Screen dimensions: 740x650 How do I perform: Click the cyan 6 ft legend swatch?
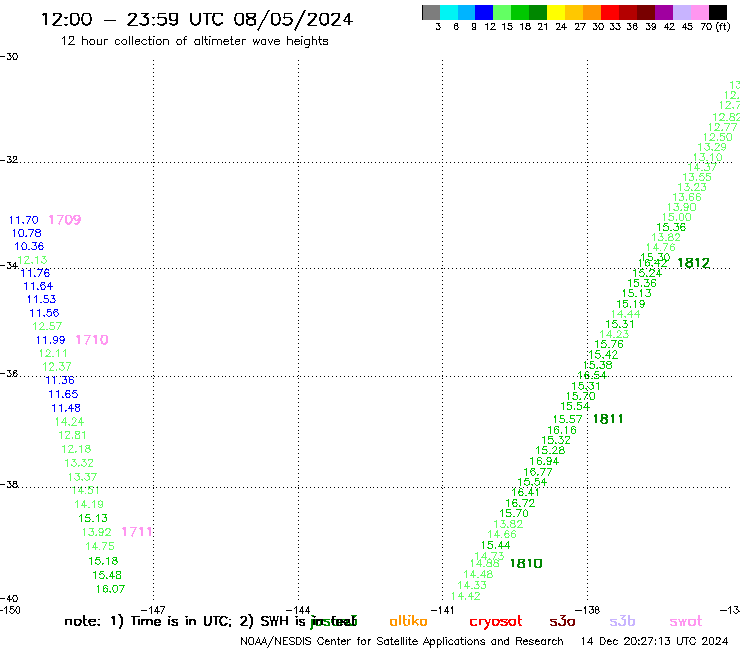pyautogui.click(x=448, y=12)
